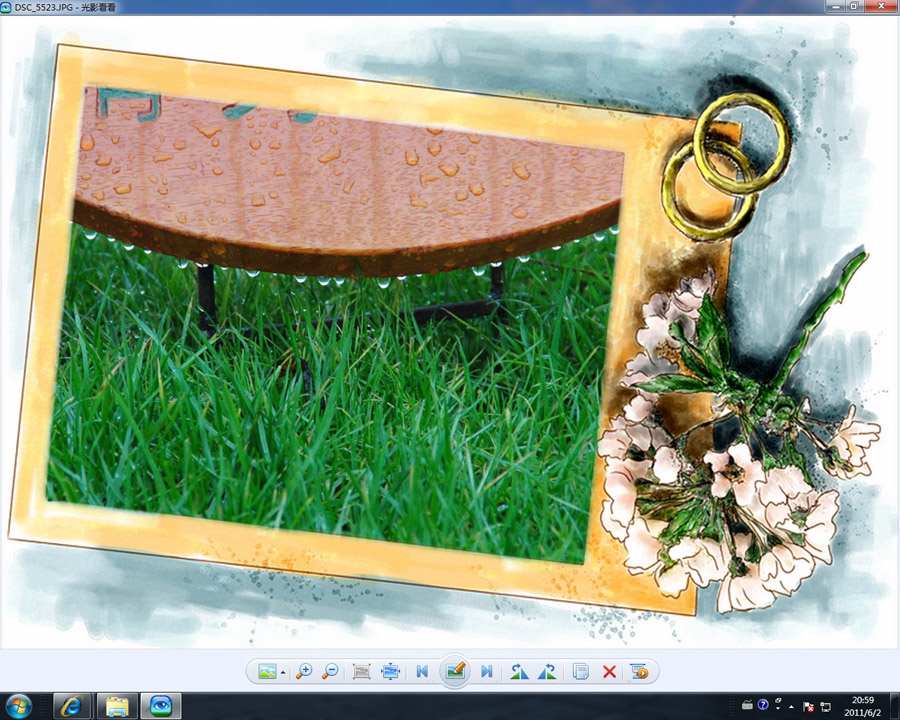Open the Windows Start menu
Screen dimensions: 900x720
pyautogui.click(x=18, y=705)
